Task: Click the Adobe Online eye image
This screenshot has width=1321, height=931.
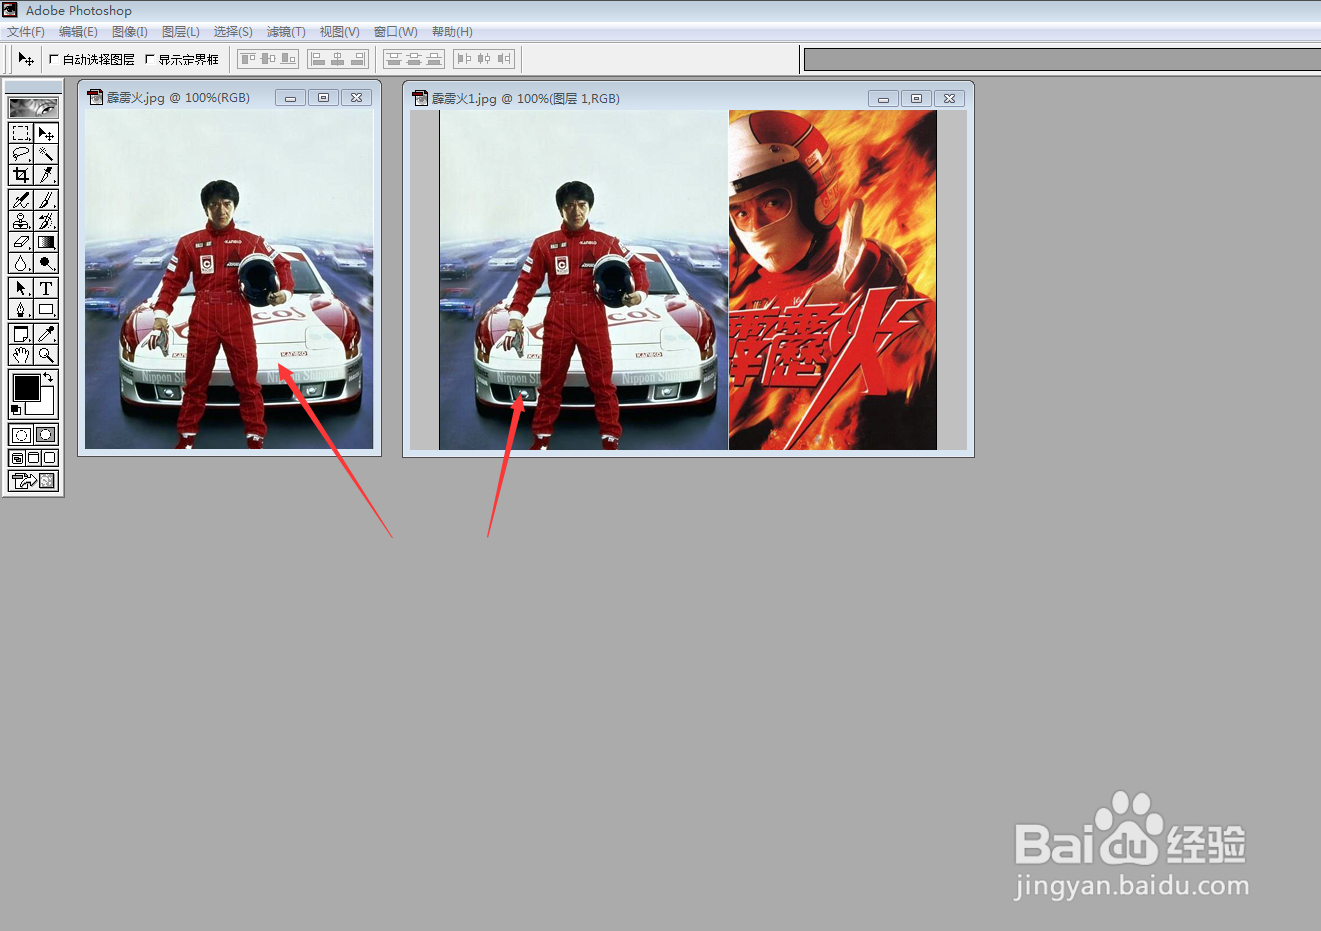Action: coord(33,107)
